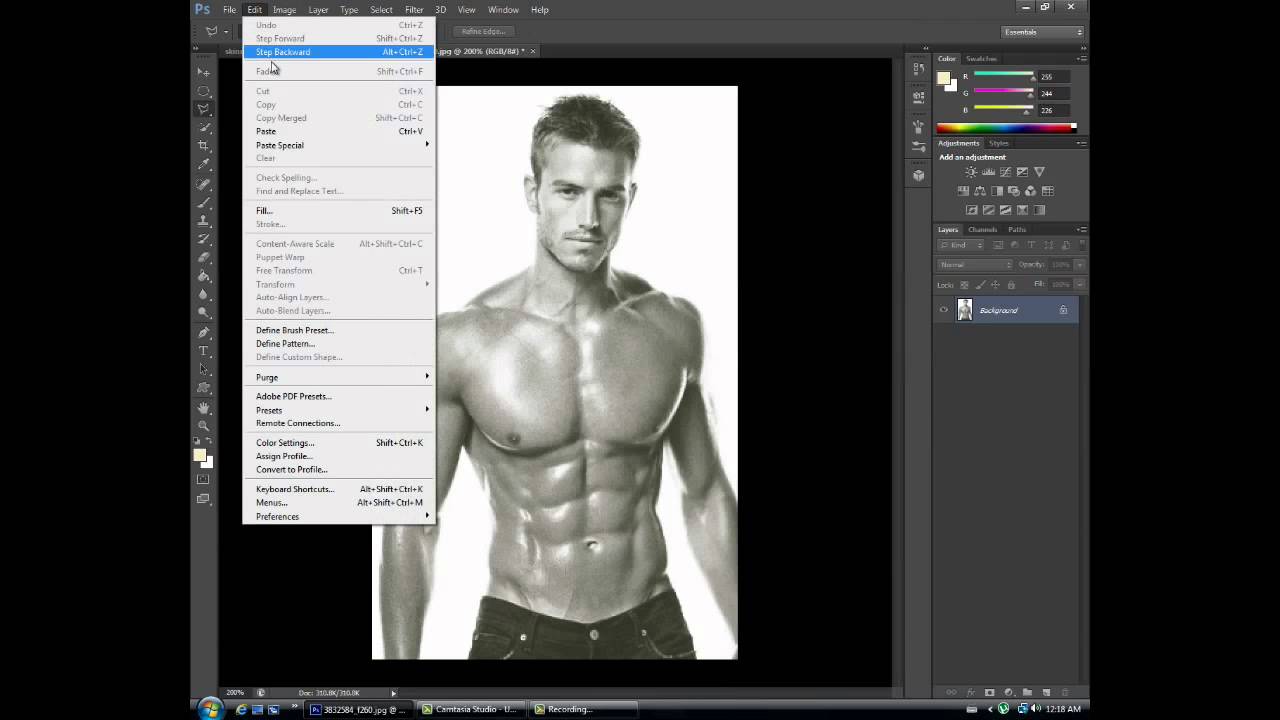This screenshot has width=1280, height=720.
Task: Select the Crop tool
Action: tap(204, 146)
